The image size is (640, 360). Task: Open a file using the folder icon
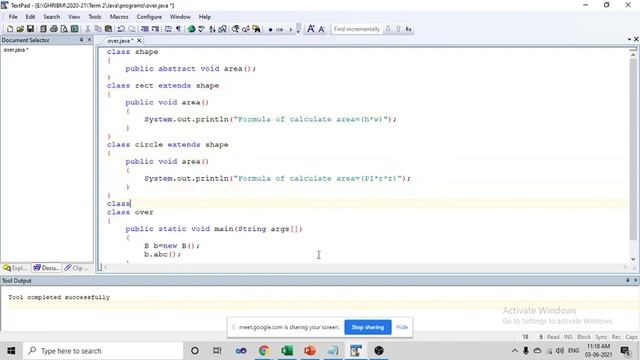pyautogui.click(x=20, y=29)
